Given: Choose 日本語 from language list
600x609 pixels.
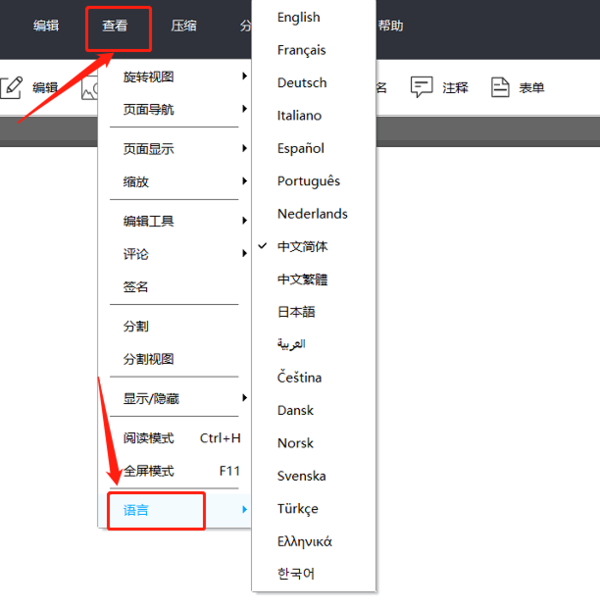Looking at the screenshot, I should click(296, 312).
